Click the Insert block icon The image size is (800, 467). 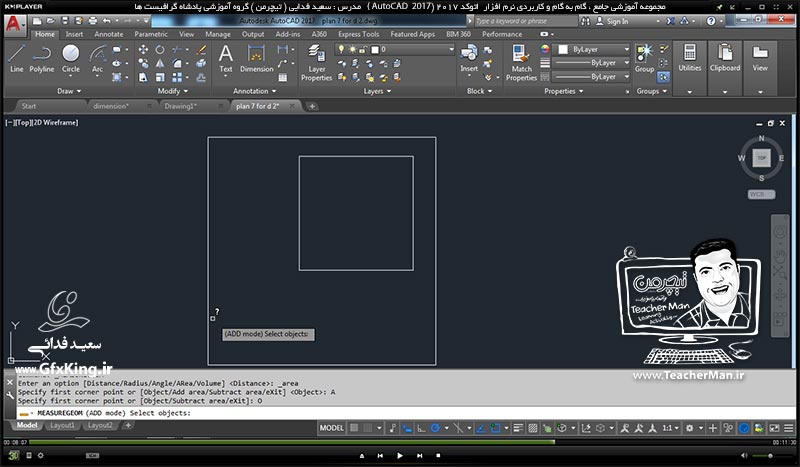[x=469, y=58]
